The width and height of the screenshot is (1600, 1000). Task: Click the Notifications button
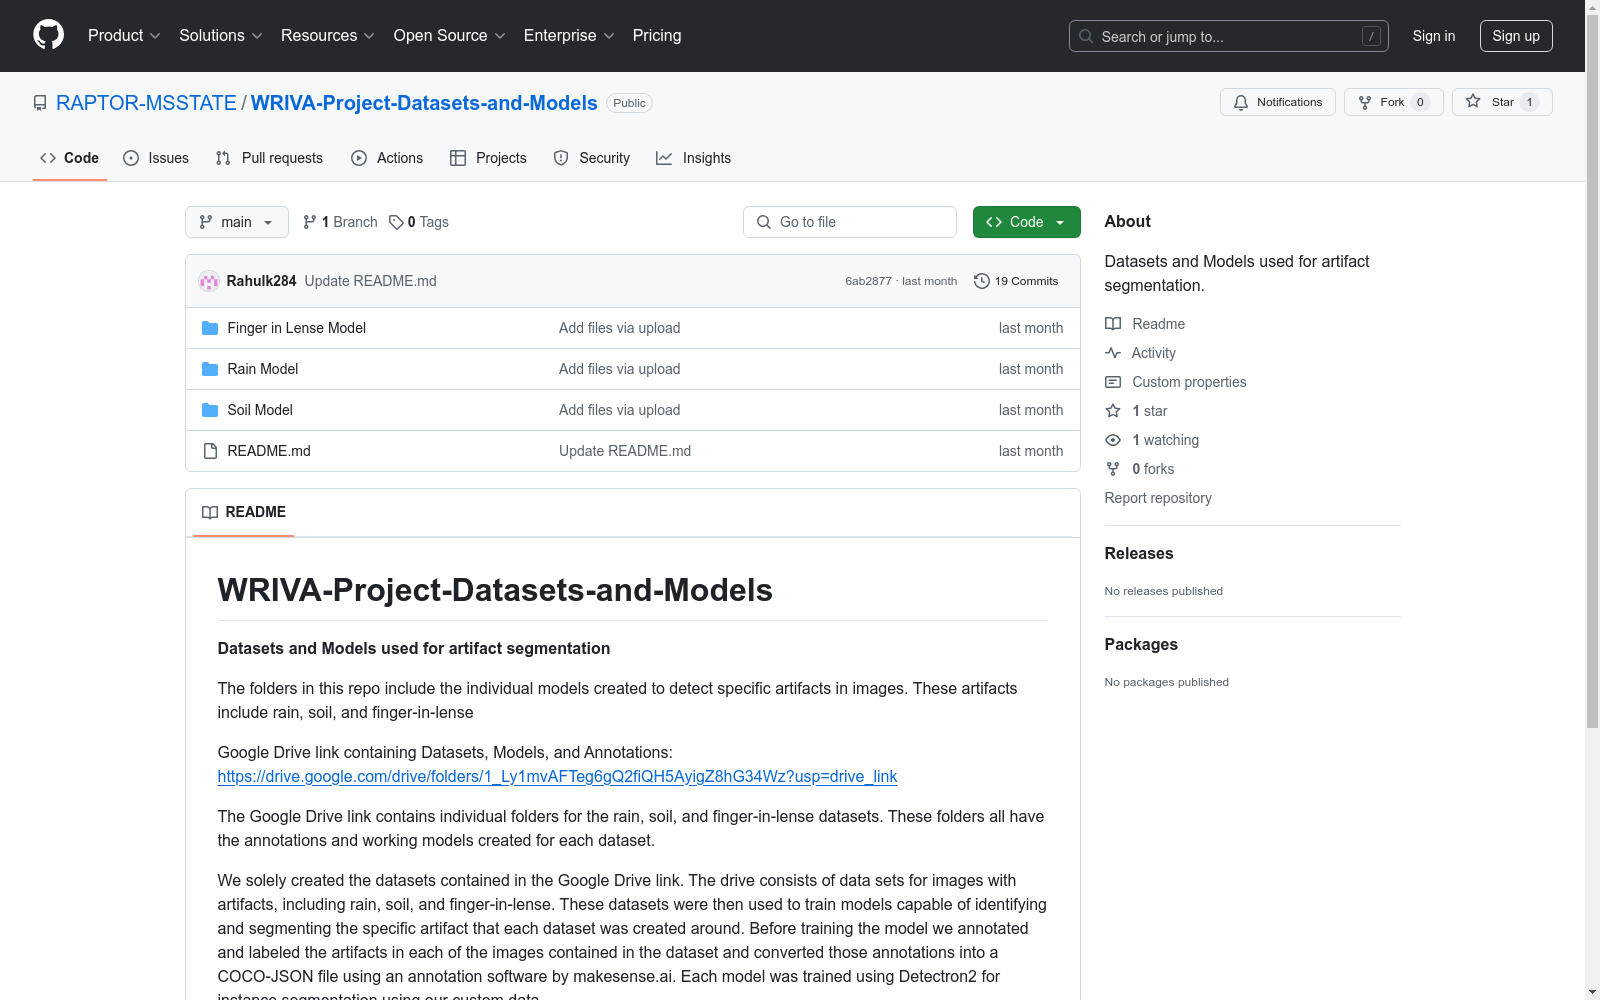point(1278,102)
